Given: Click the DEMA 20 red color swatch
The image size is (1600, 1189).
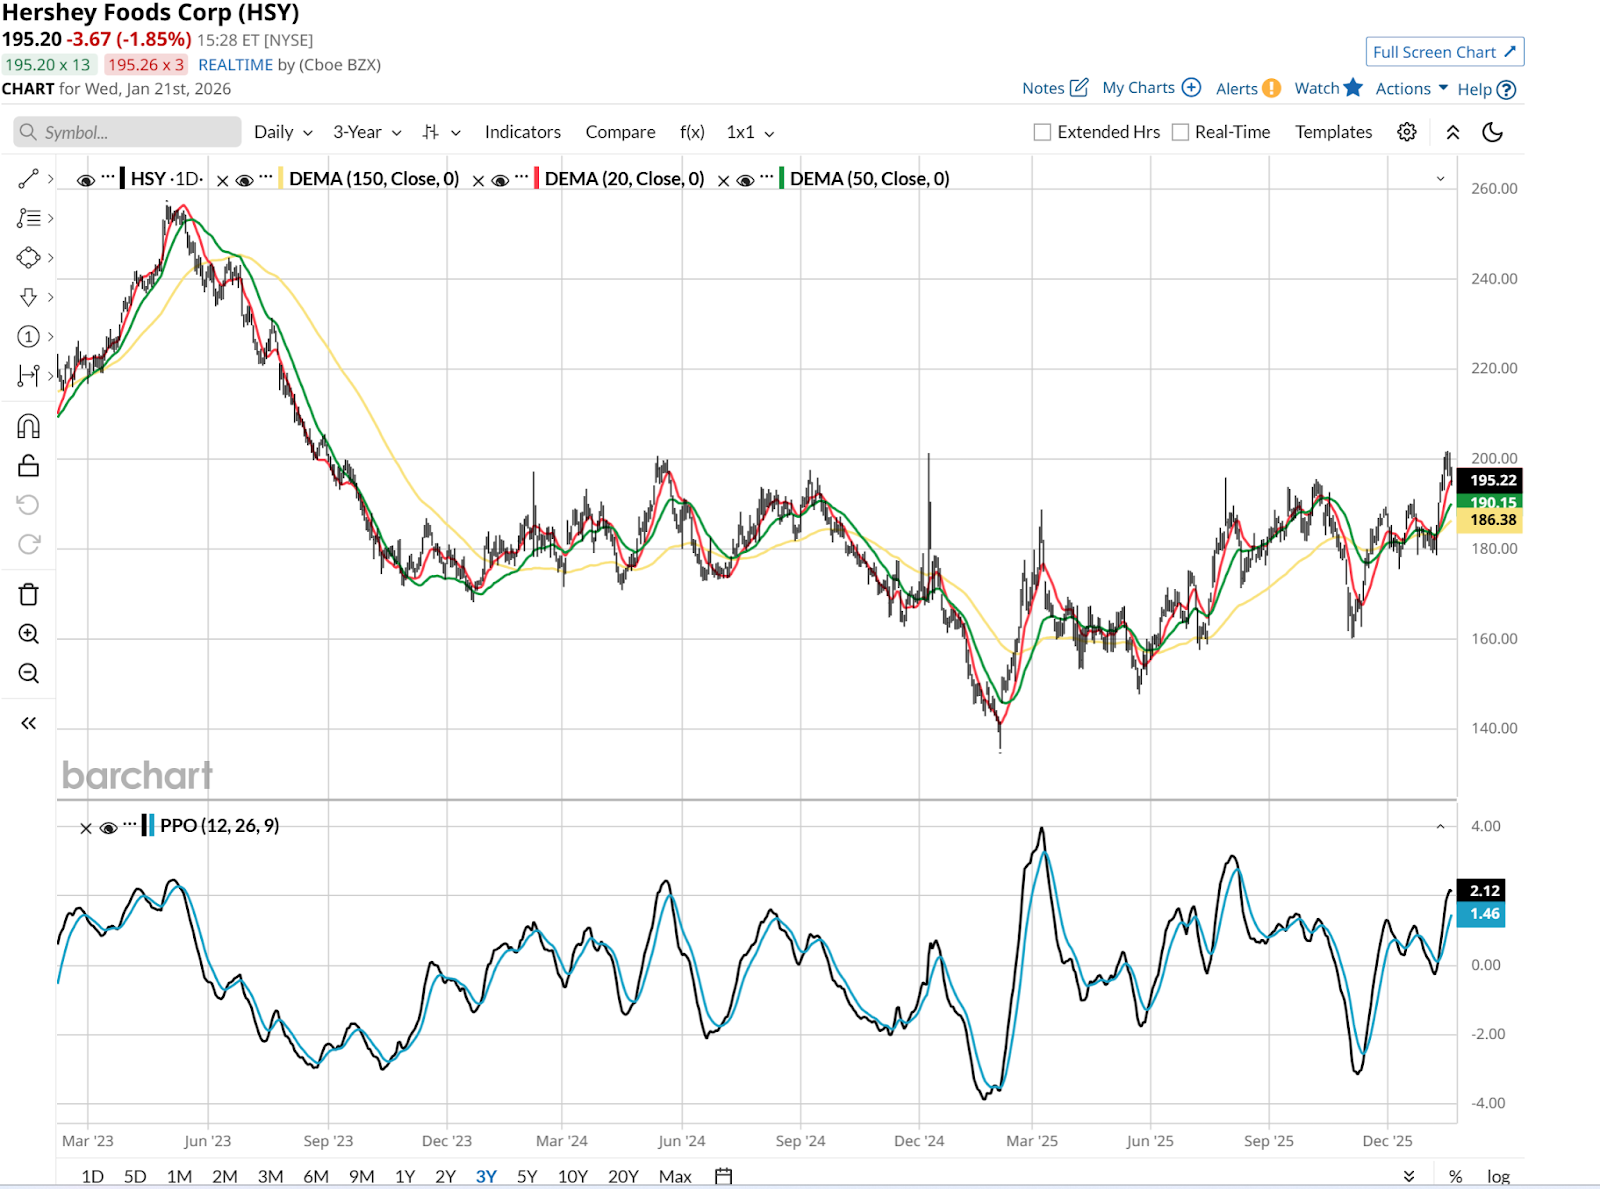Looking at the screenshot, I should pos(537,179).
